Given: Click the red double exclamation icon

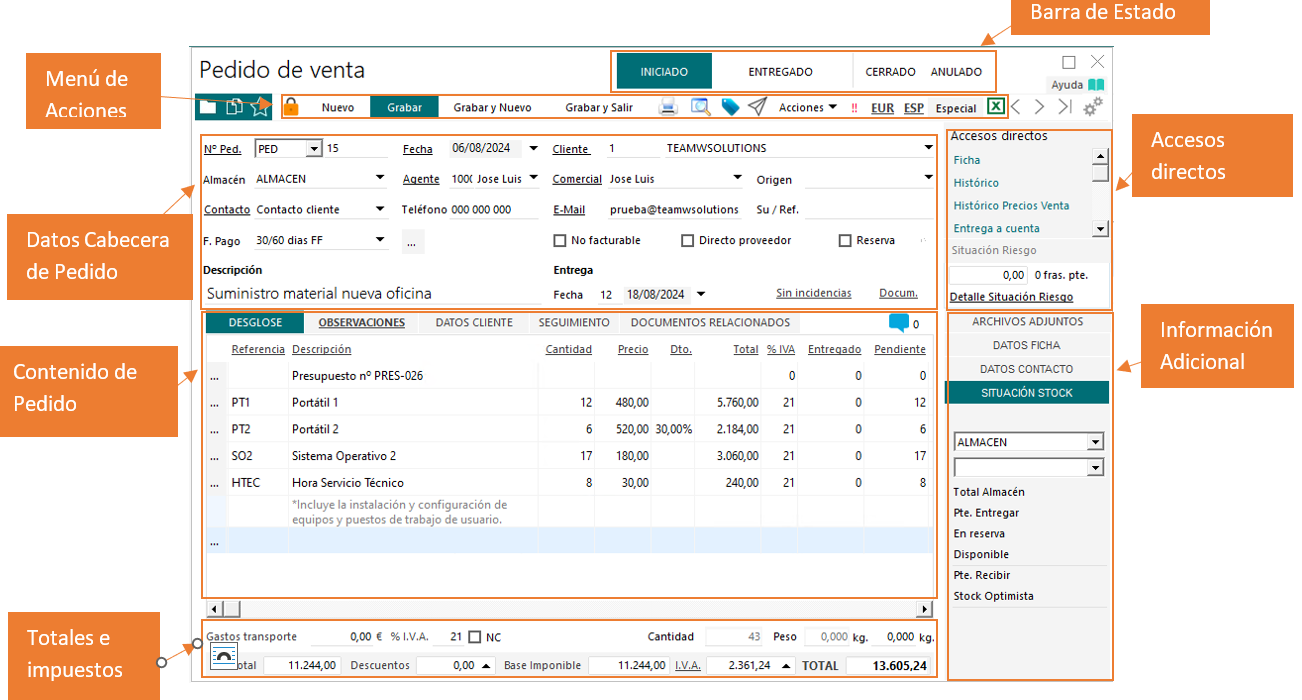Looking at the screenshot, I should point(854,108).
